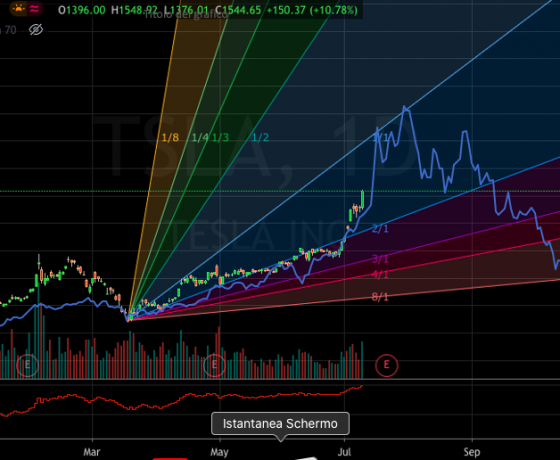Click the orange sun indicator icon
The height and width of the screenshot is (460, 560).
click(18, 9)
